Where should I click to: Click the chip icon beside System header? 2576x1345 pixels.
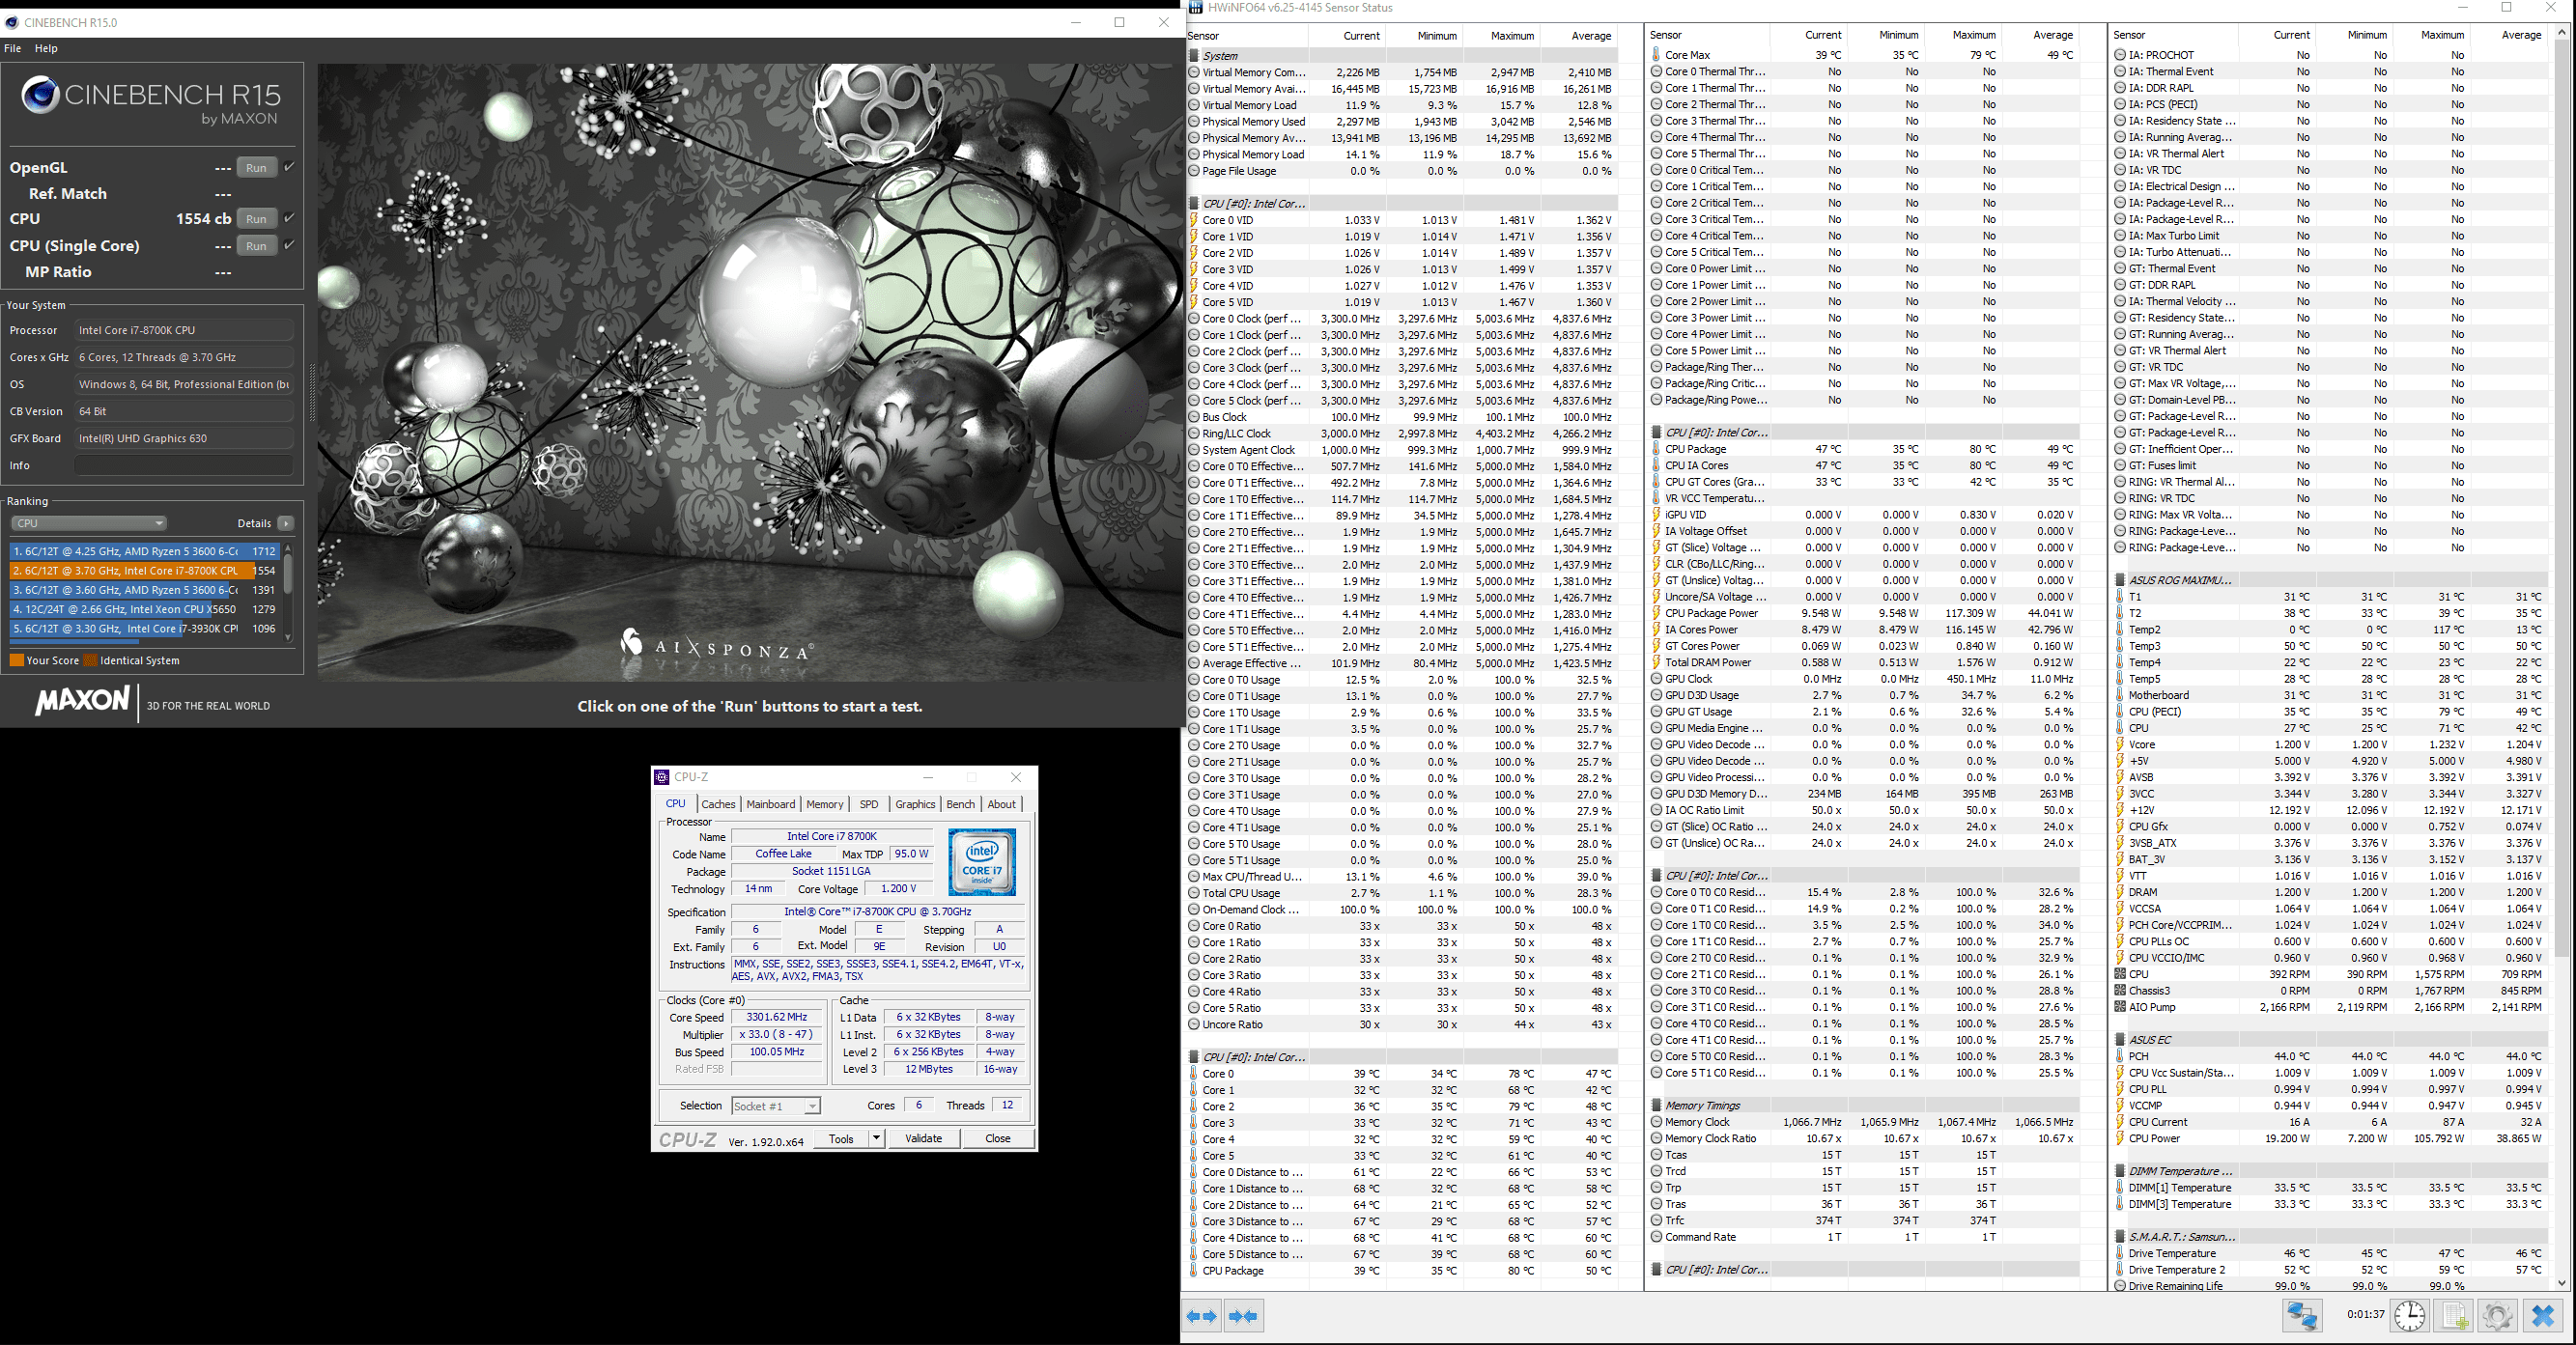click(x=1193, y=56)
